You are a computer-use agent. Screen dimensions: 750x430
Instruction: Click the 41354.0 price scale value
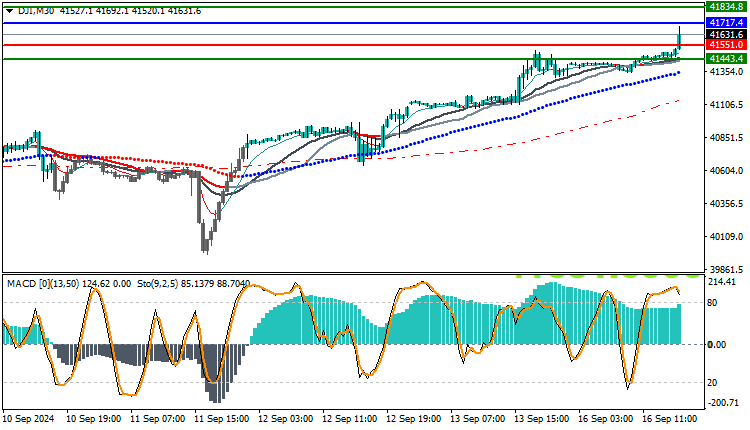[x=726, y=72]
